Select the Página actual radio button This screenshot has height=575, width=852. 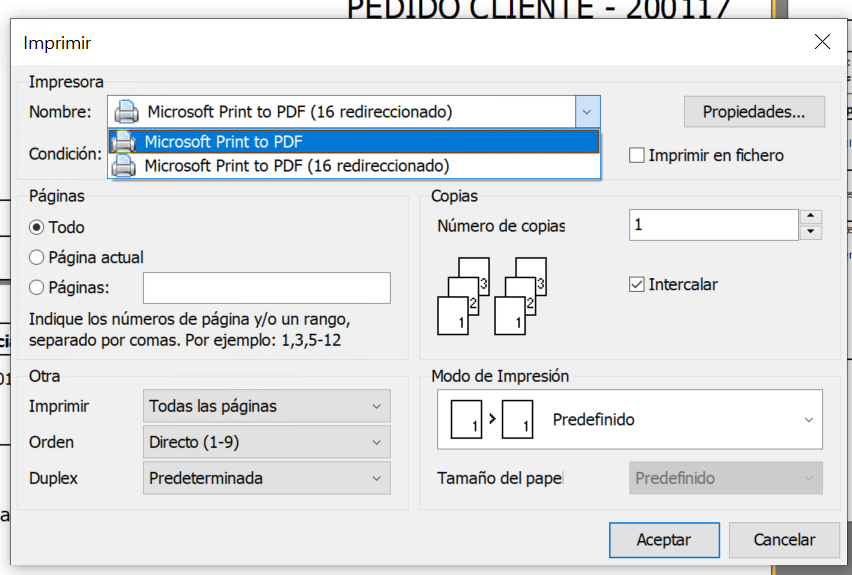pos(36,258)
